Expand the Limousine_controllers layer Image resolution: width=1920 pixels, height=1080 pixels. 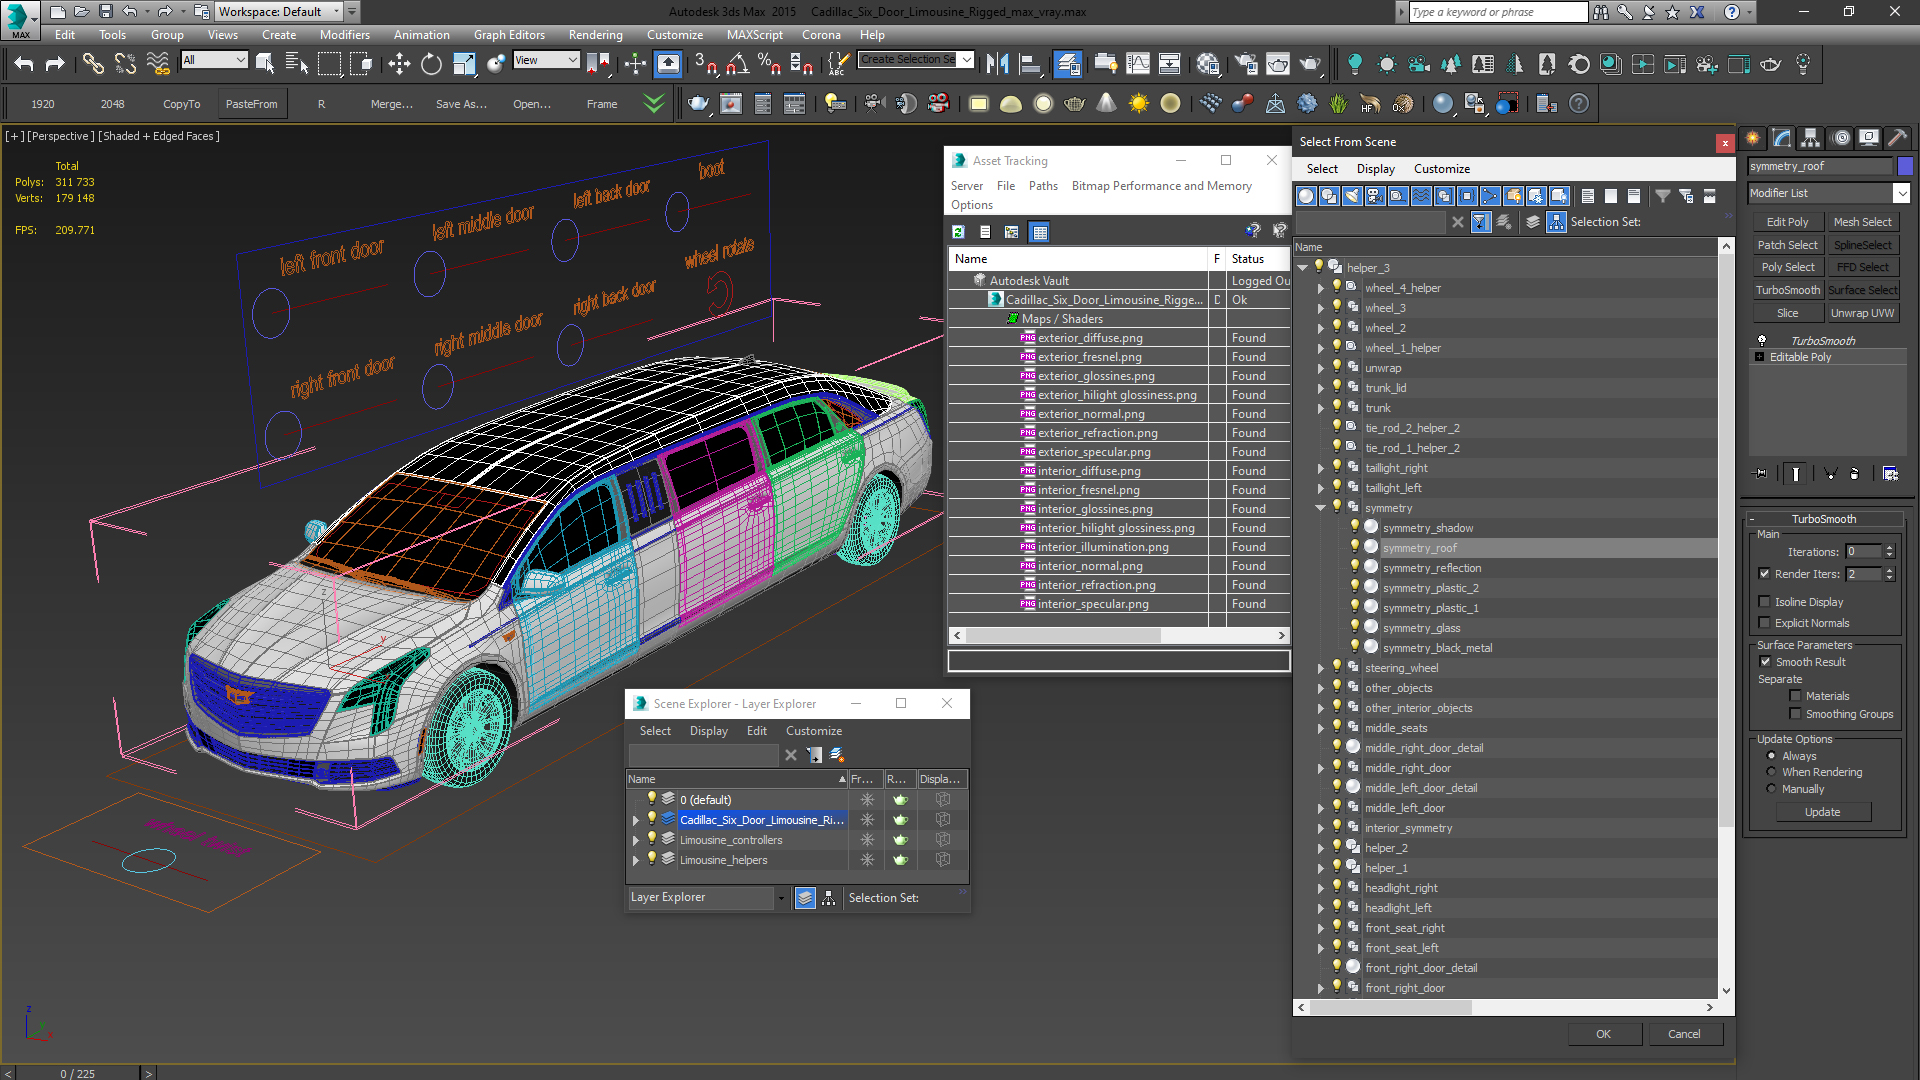[636, 840]
